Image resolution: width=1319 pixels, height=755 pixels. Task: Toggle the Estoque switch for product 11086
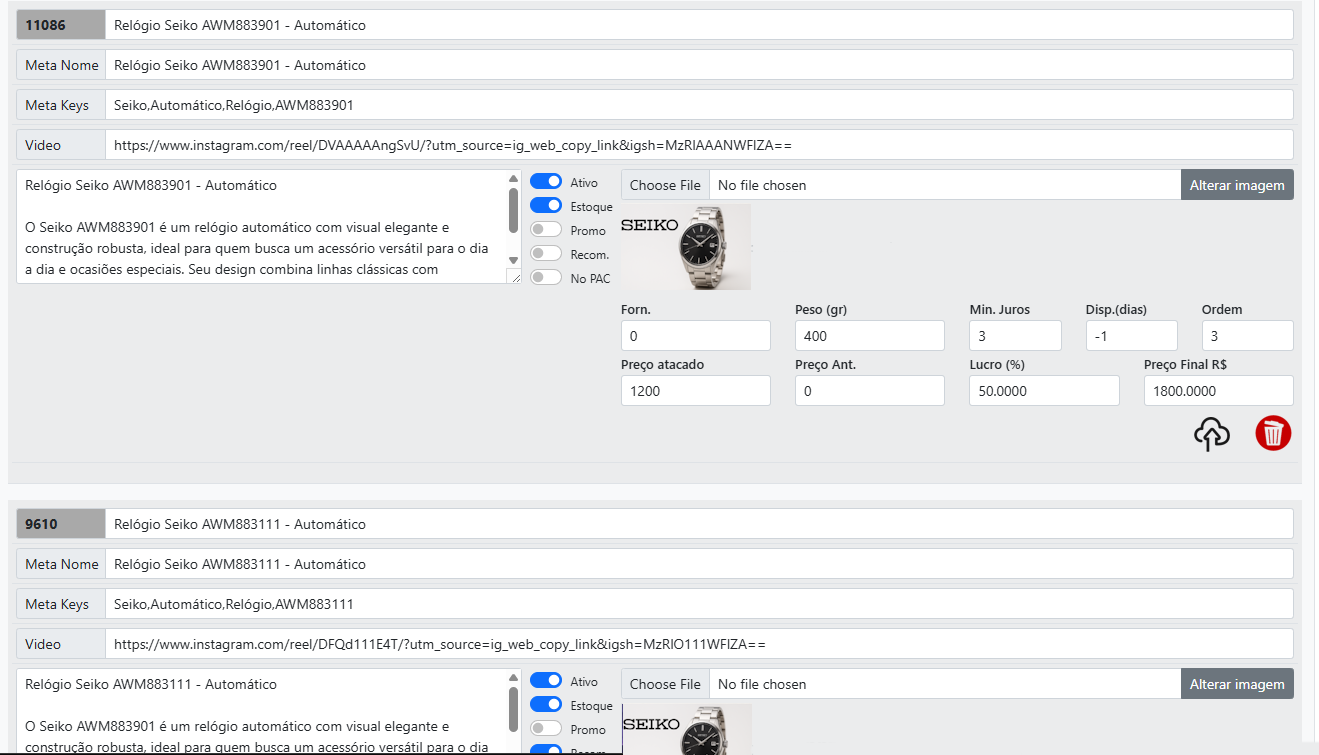point(546,205)
